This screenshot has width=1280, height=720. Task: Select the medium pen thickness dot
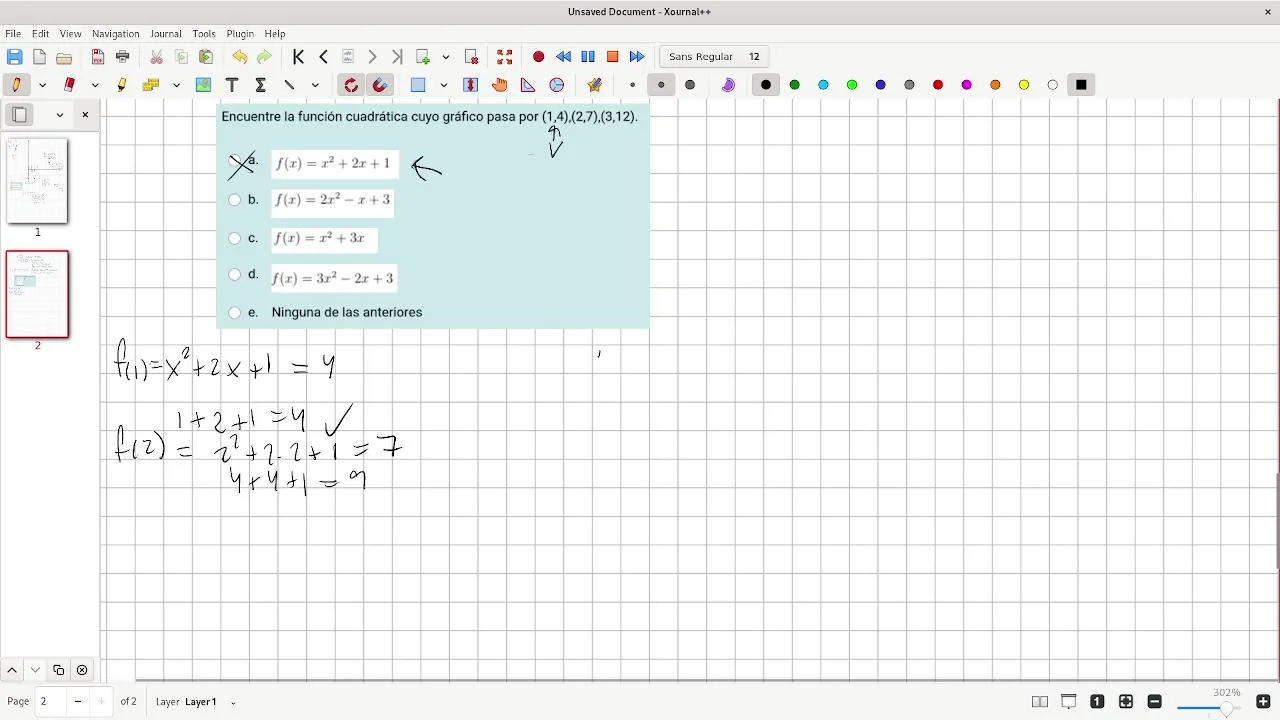tap(661, 85)
